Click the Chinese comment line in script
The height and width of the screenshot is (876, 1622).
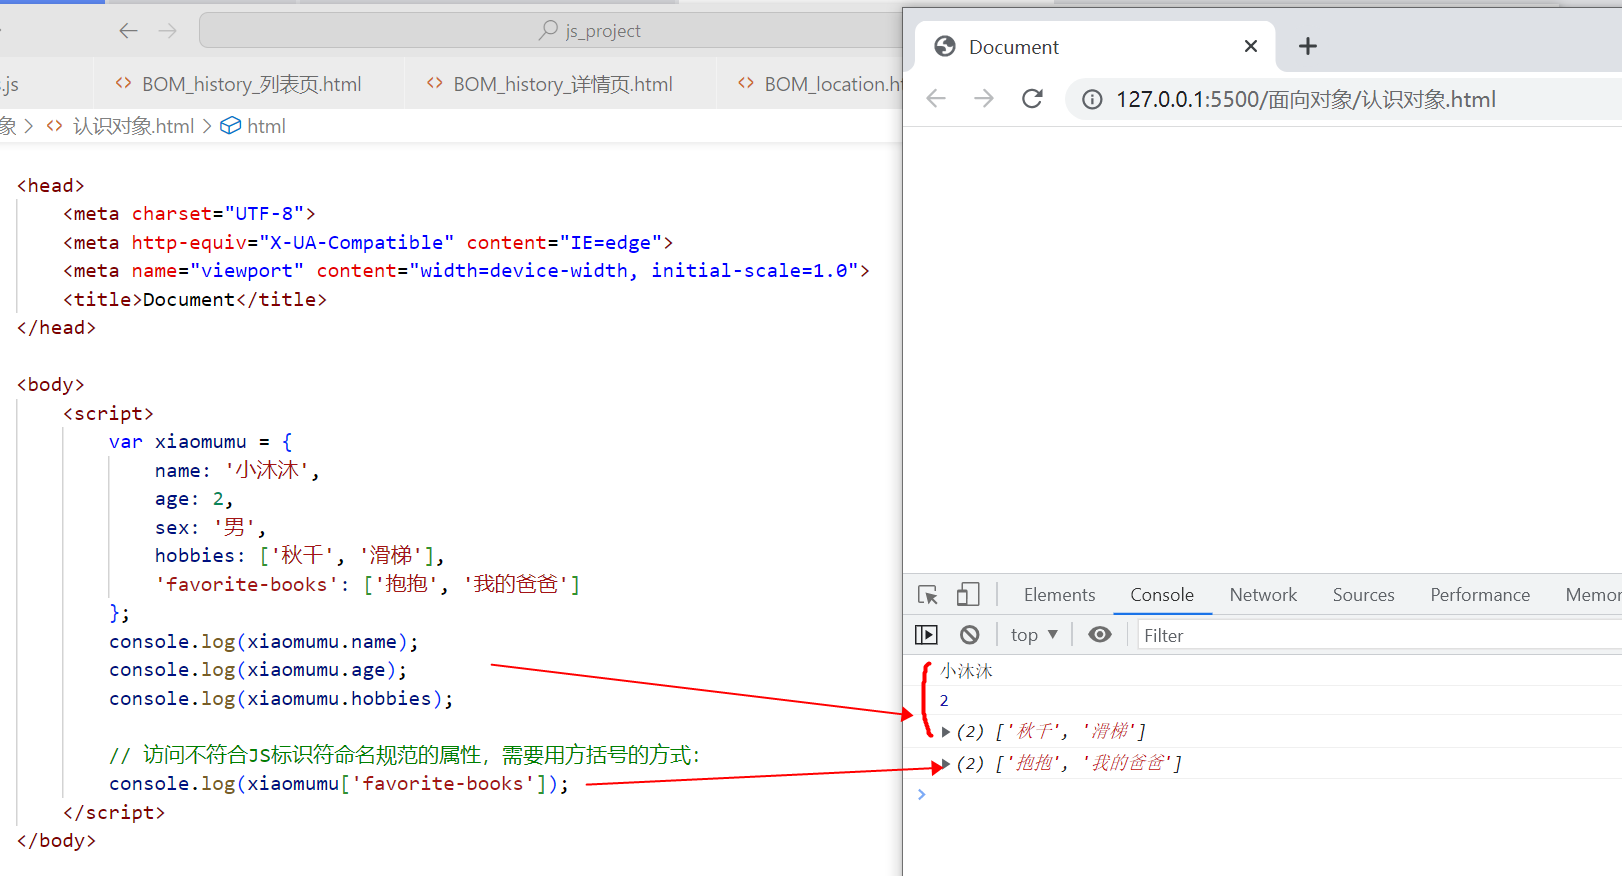405,755
